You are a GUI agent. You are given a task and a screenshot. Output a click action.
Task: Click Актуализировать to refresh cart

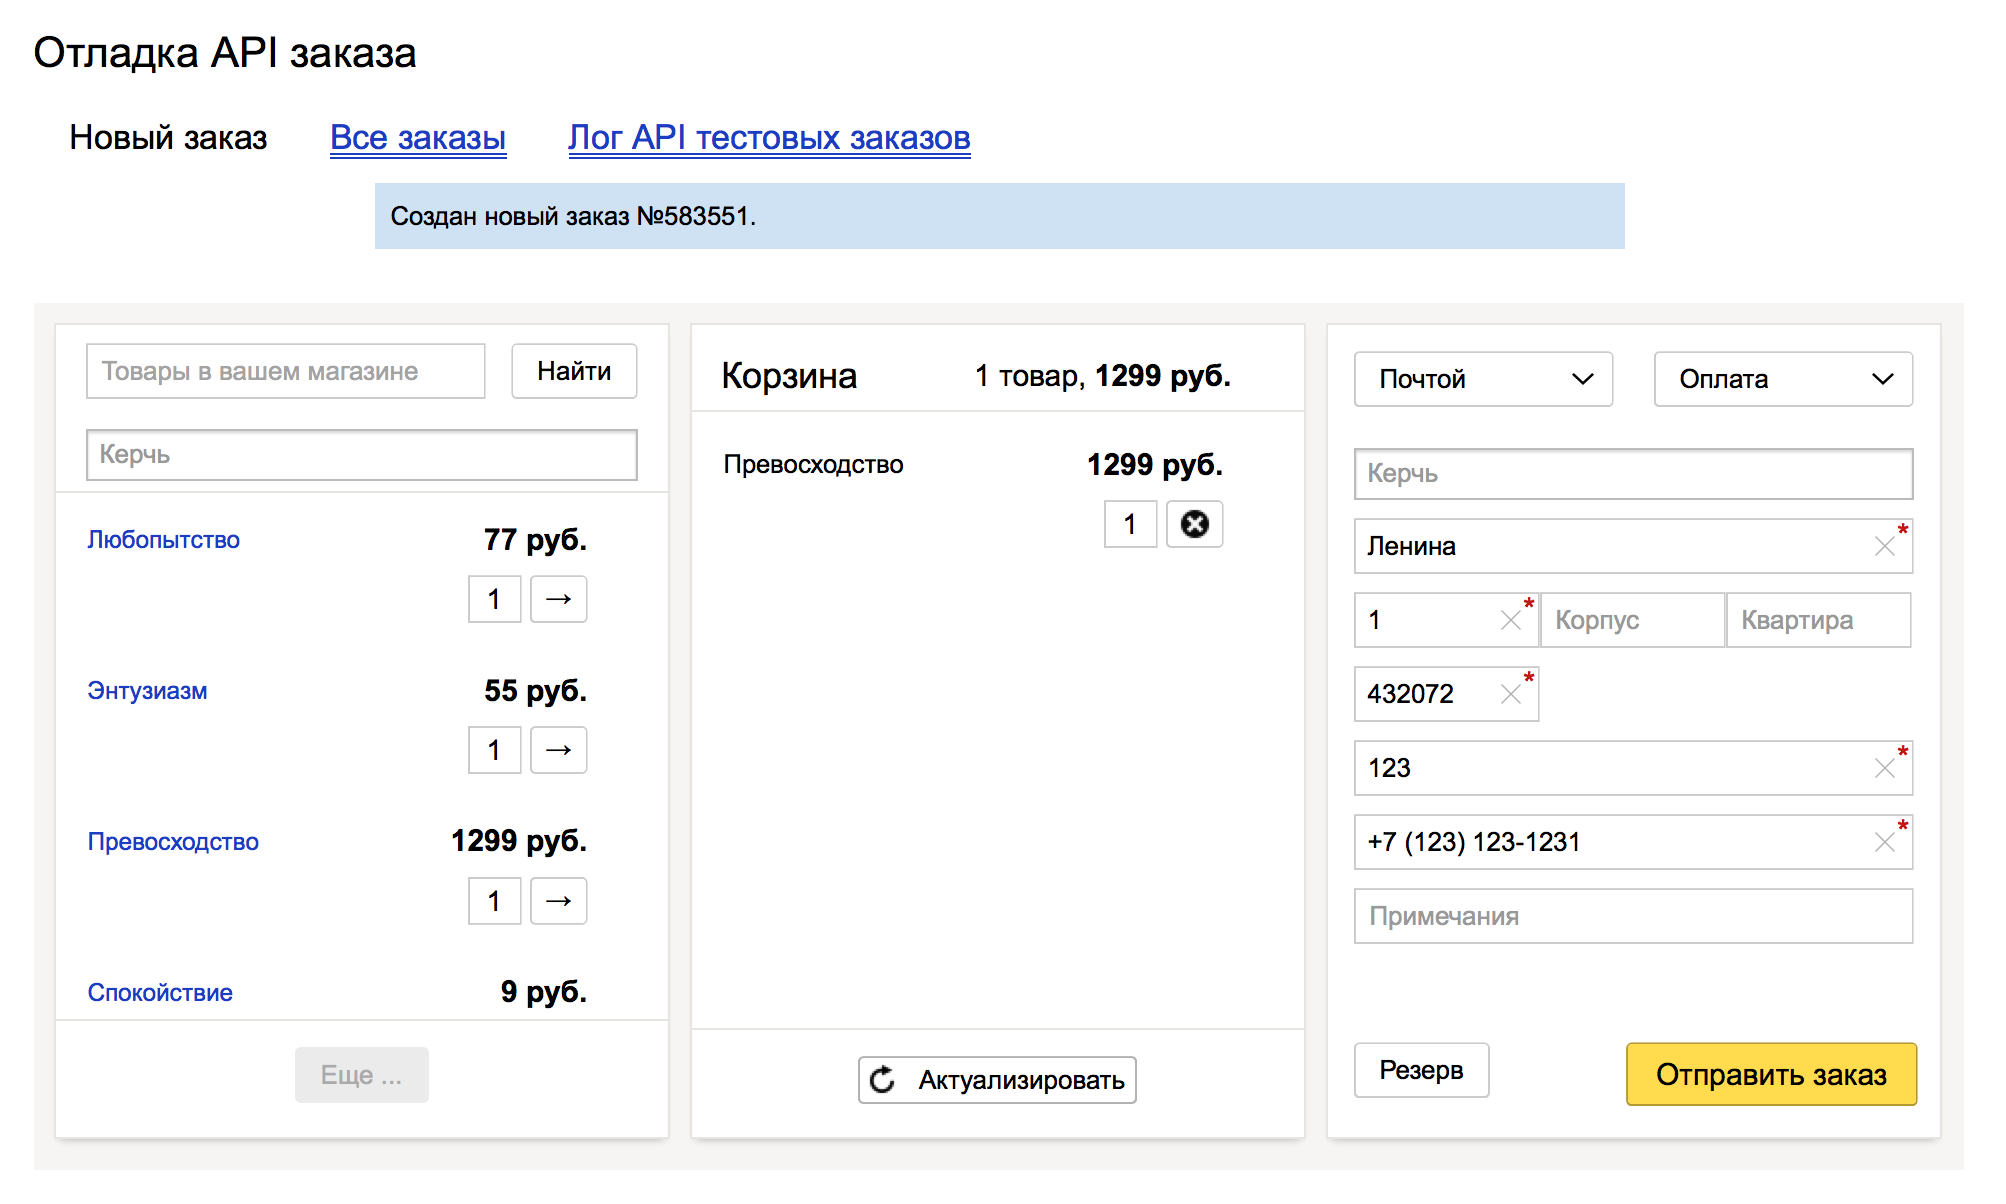[997, 1080]
